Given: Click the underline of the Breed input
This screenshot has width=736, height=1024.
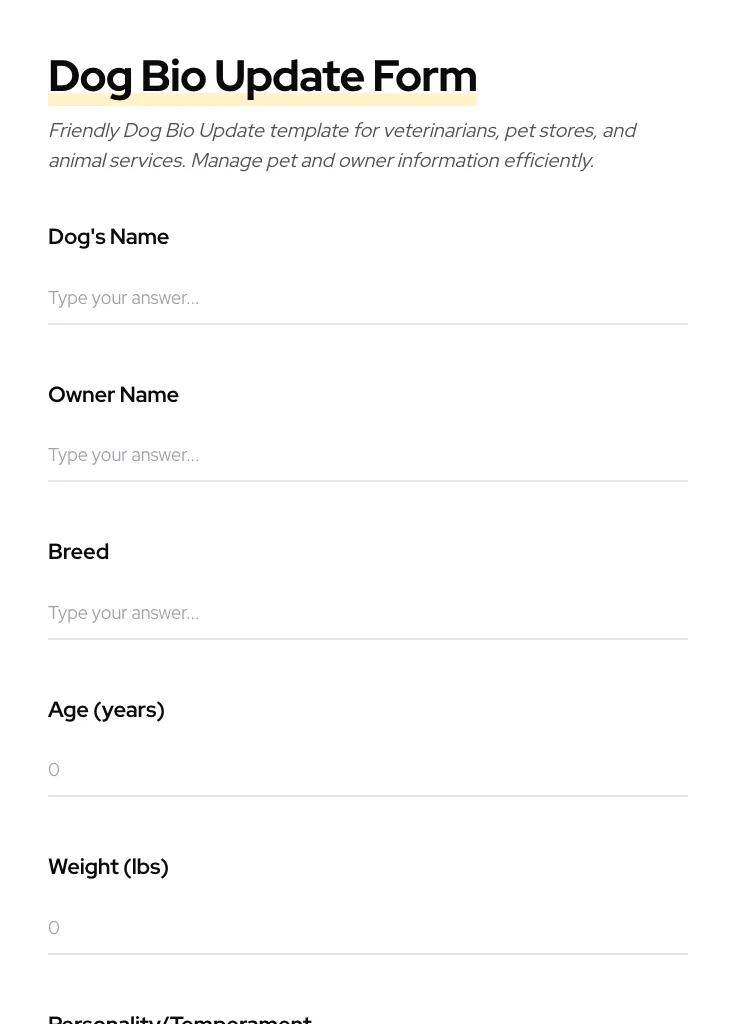Looking at the screenshot, I should (368, 638).
